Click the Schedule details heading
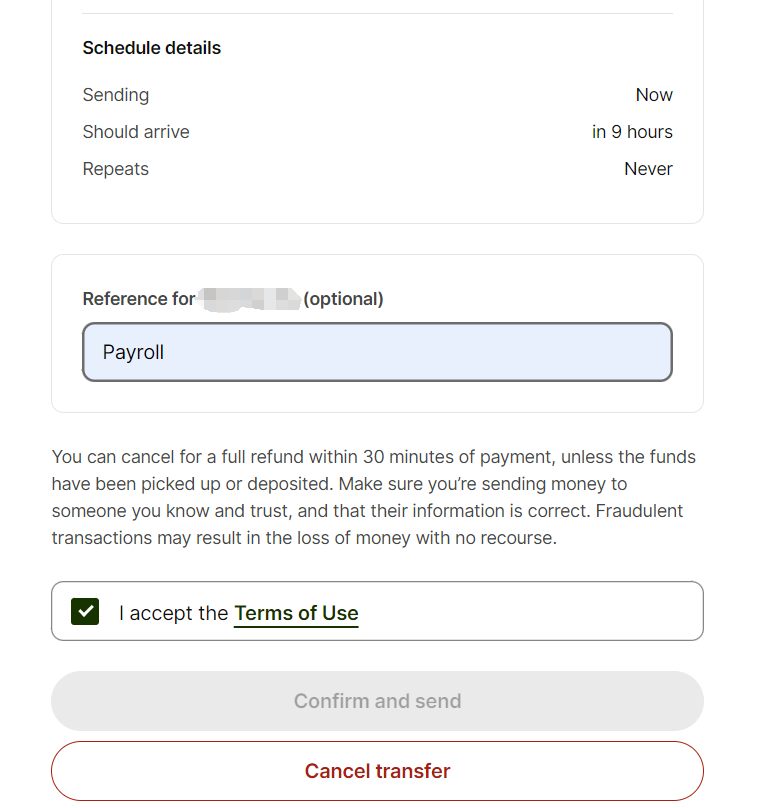780x808 pixels. [152, 48]
